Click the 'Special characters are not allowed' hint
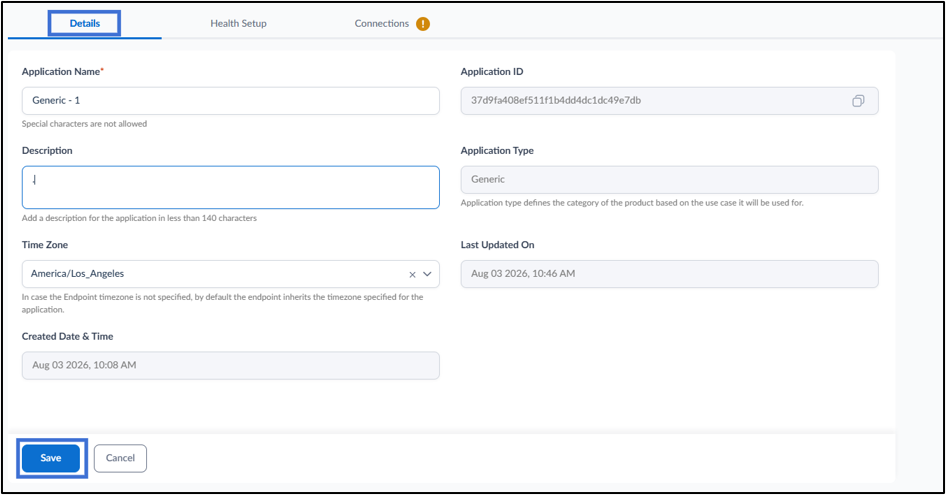 coord(84,124)
